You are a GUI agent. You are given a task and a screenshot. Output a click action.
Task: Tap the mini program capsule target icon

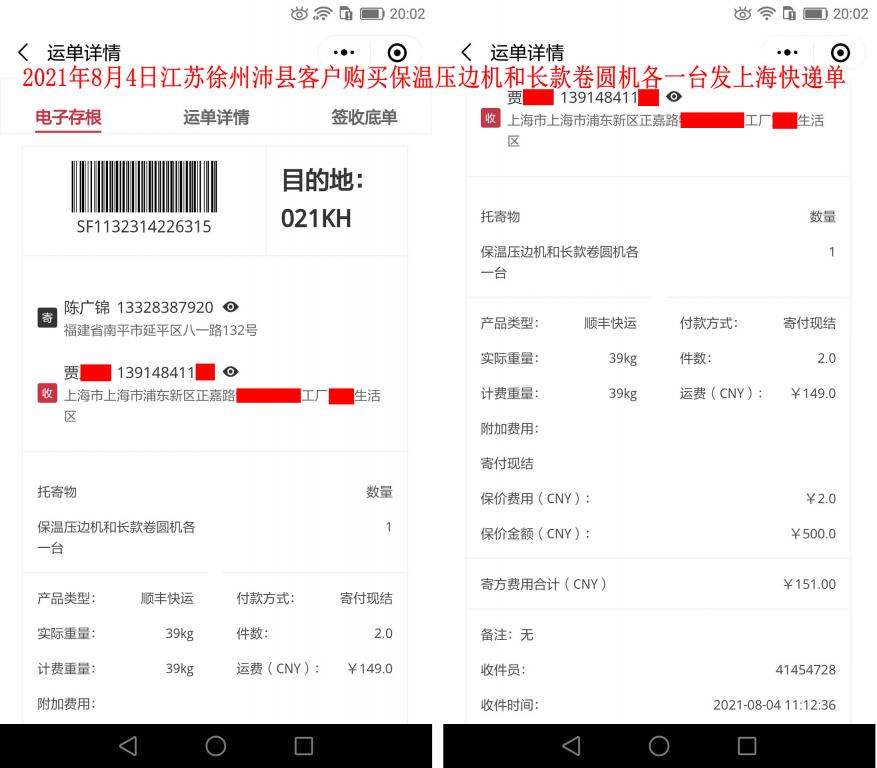(397, 52)
